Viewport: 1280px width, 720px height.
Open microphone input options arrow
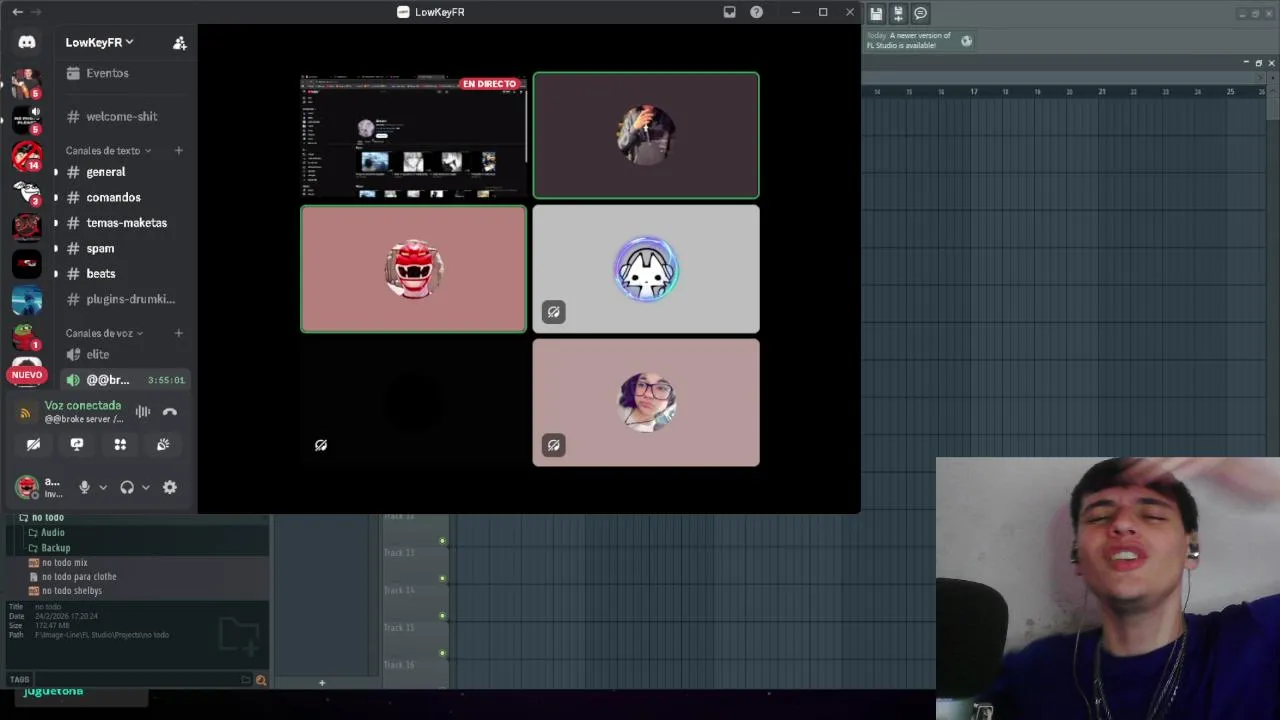click(102, 487)
